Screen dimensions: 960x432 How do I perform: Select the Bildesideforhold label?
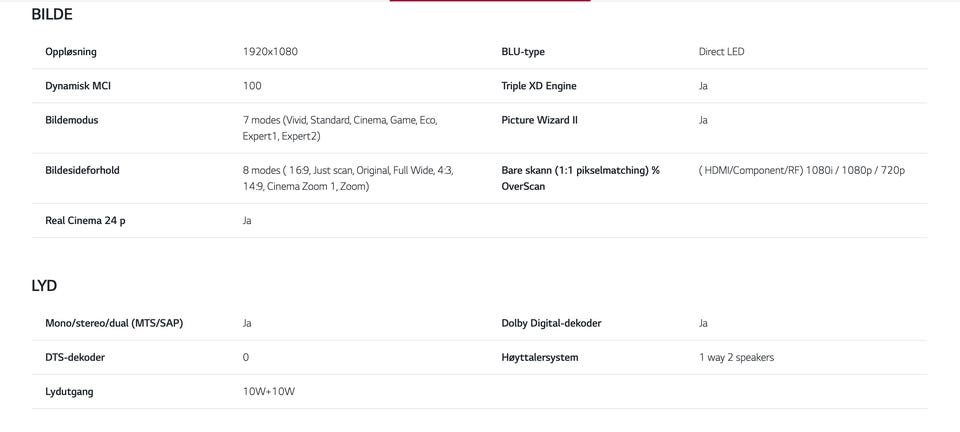pos(82,171)
